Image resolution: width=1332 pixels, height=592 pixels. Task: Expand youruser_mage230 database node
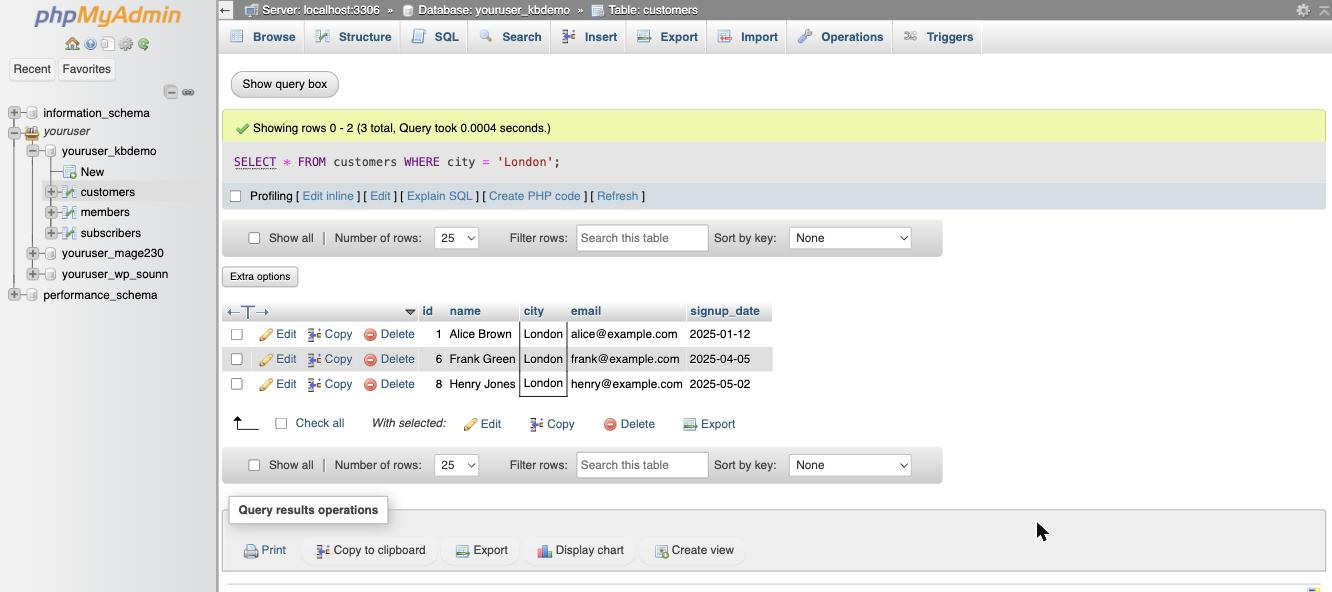click(x=33, y=253)
